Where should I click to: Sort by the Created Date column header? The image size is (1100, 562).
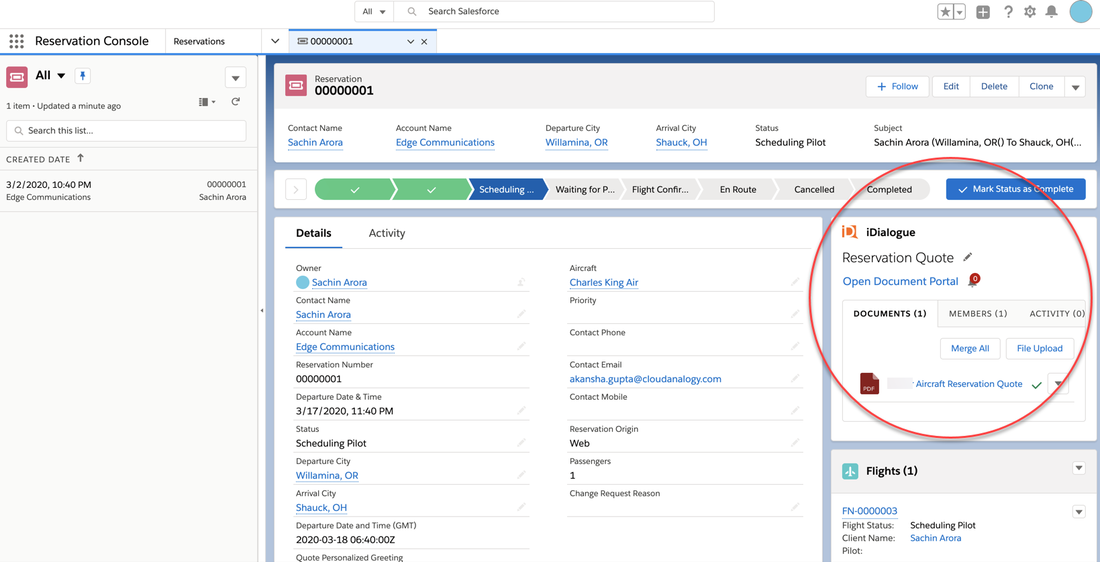click(x=45, y=159)
